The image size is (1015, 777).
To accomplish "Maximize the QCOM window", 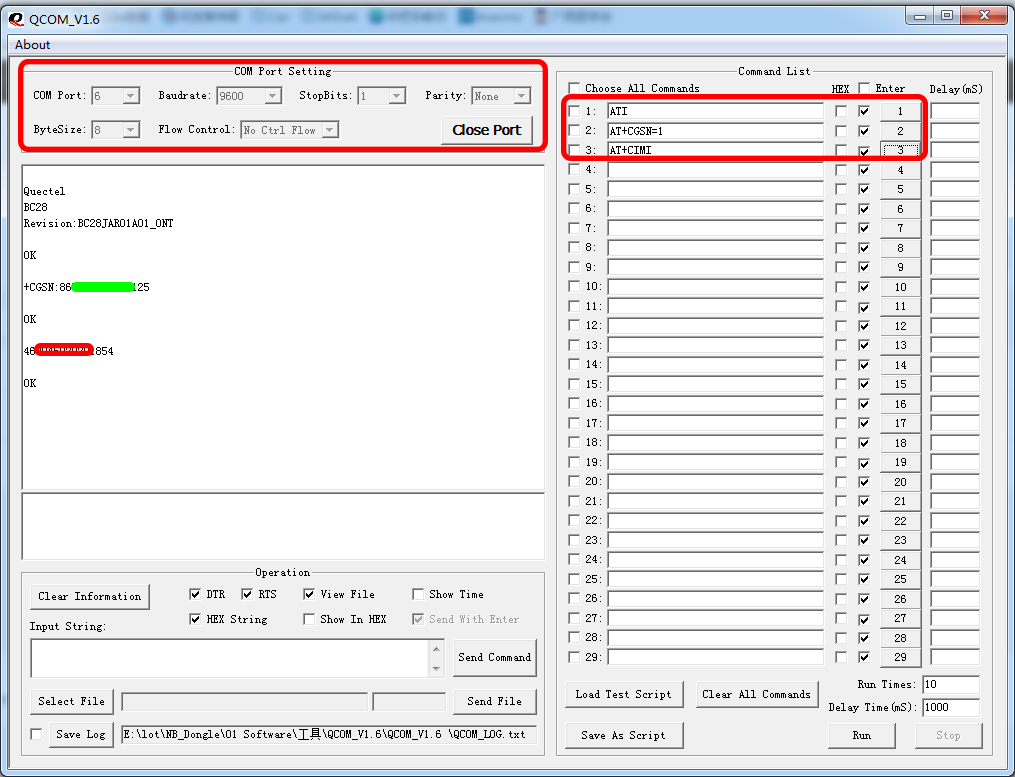I will tap(947, 16).
